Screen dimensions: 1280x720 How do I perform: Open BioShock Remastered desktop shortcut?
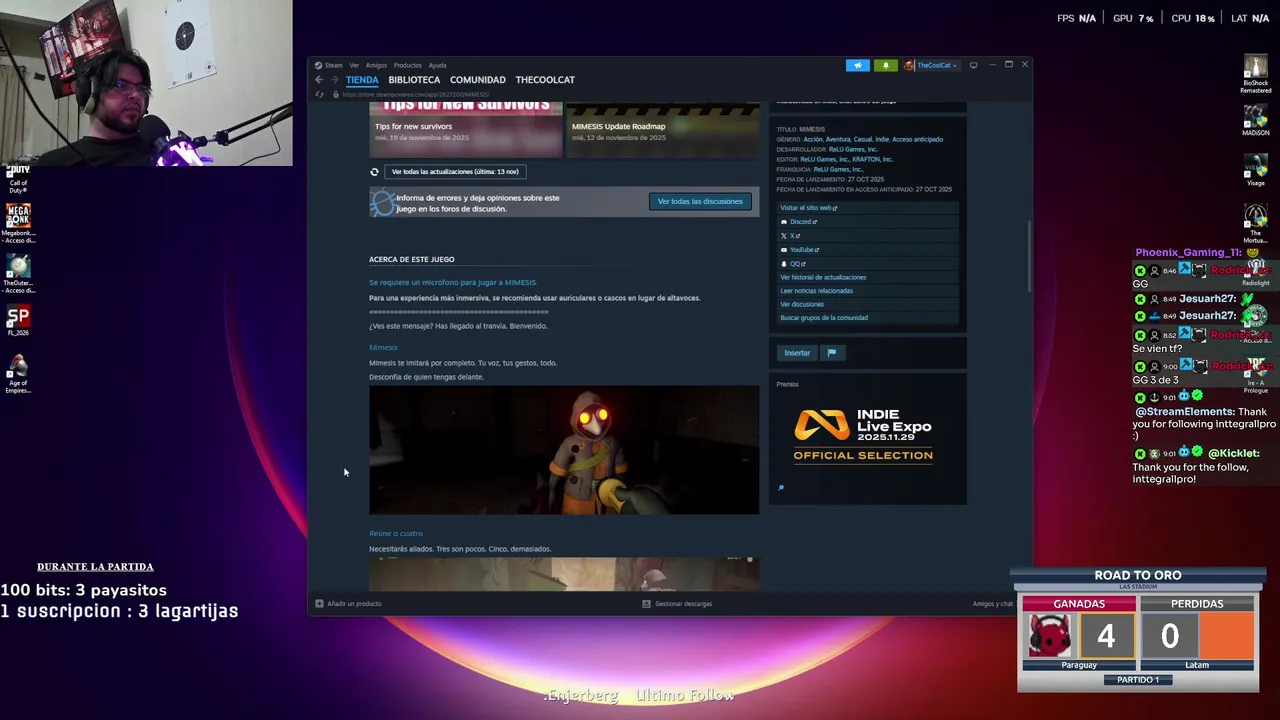[x=1255, y=74]
